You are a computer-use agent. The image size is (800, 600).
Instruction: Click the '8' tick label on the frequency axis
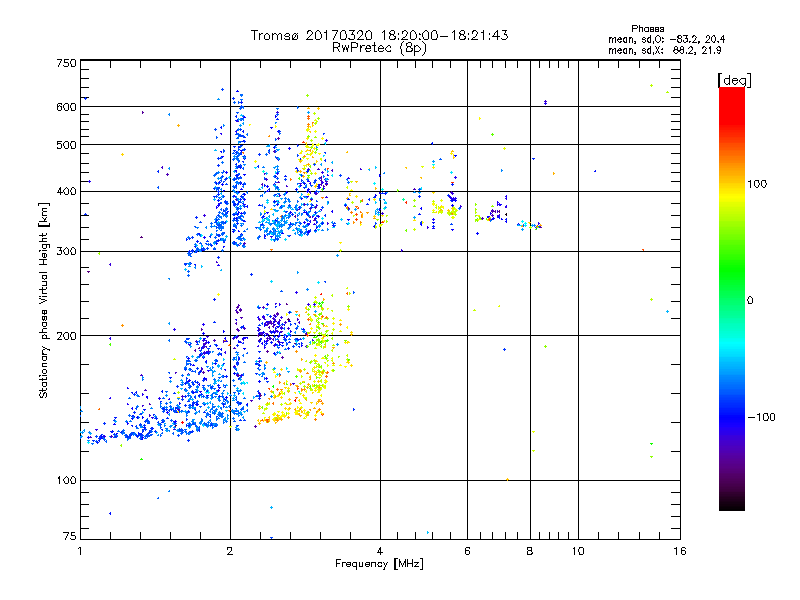(530, 551)
